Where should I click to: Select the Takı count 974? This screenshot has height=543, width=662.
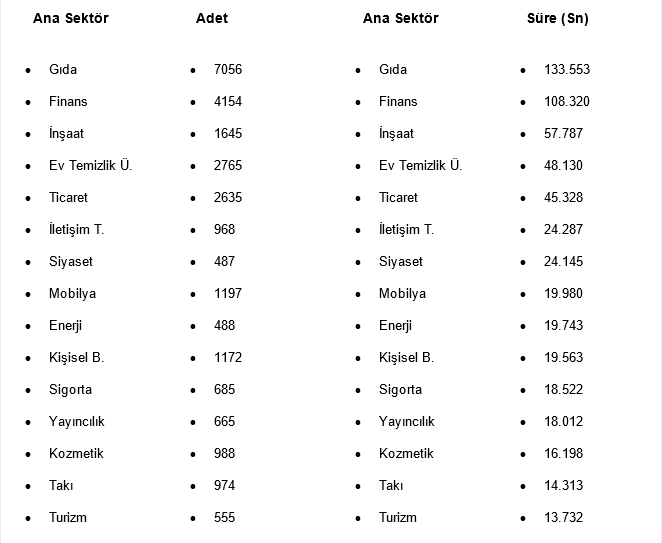tap(225, 486)
